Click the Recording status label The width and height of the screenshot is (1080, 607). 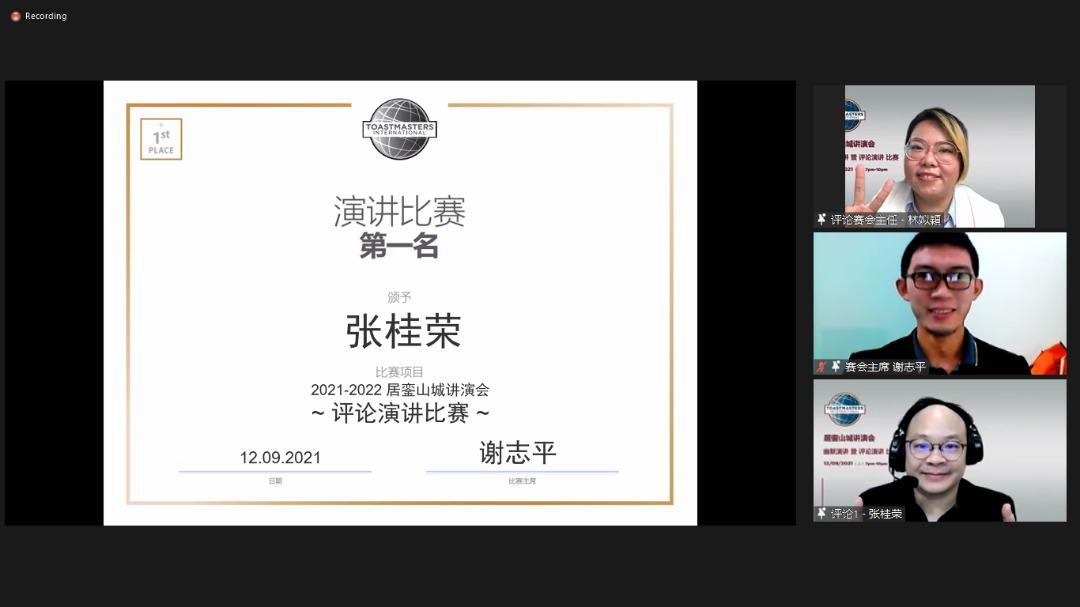45,16
